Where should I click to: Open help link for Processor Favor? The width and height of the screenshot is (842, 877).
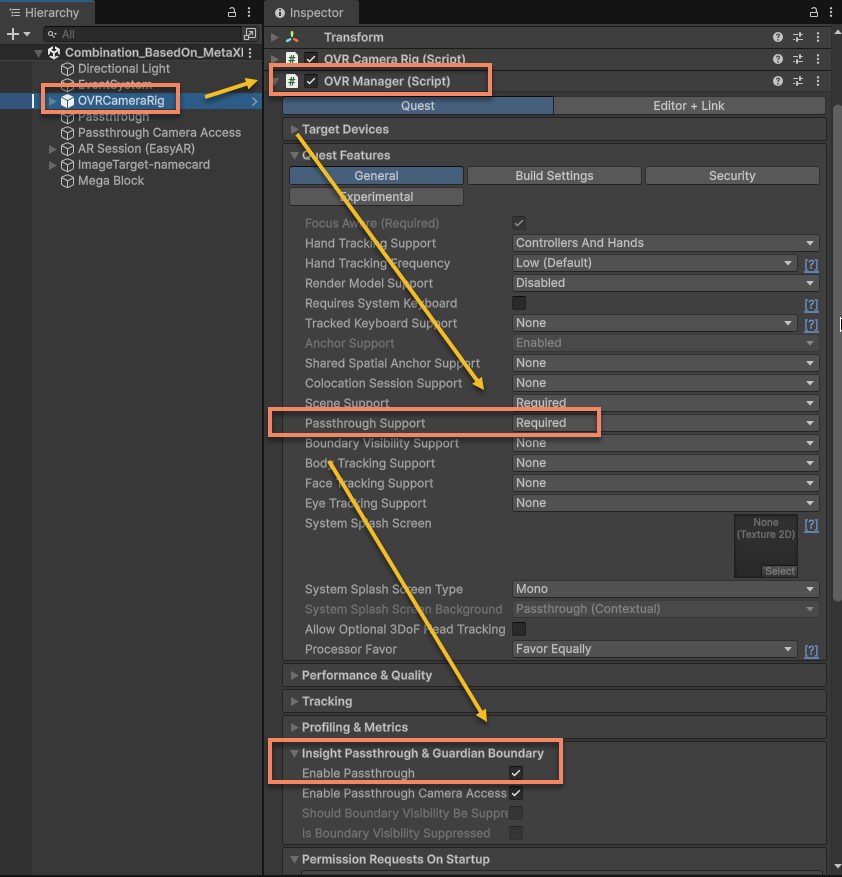point(811,650)
